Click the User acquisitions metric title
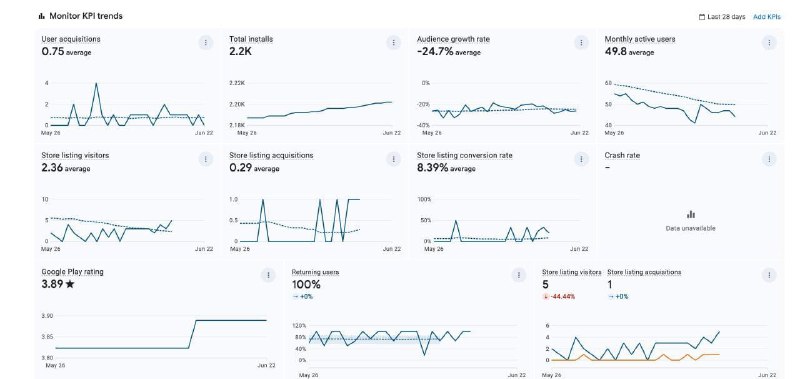Screen dimensions: 800x379 click(71, 39)
